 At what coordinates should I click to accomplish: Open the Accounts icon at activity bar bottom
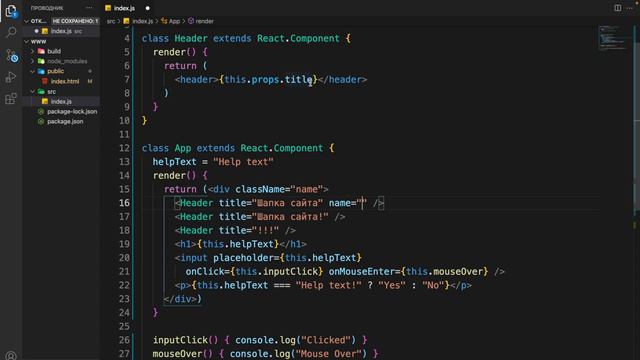pyautogui.click(x=11, y=356)
